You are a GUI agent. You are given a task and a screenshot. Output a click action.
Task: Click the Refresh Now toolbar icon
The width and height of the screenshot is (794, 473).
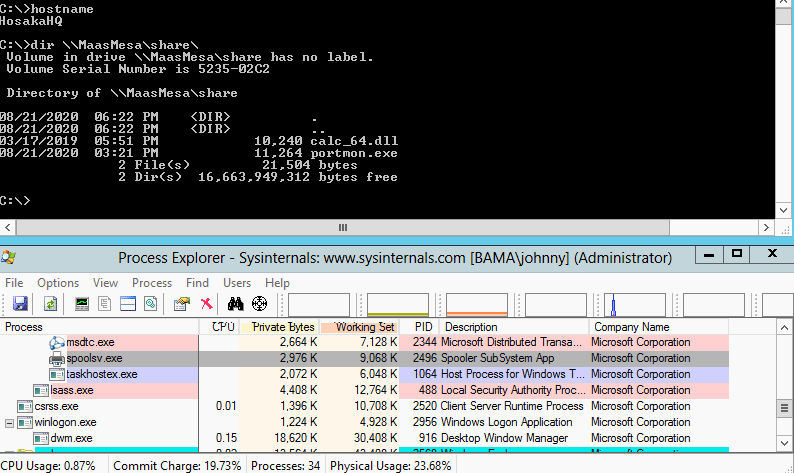tap(50, 304)
